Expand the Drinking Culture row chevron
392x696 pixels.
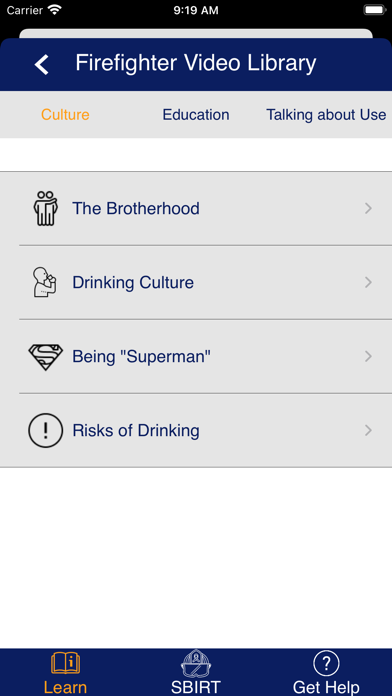click(368, 282)
